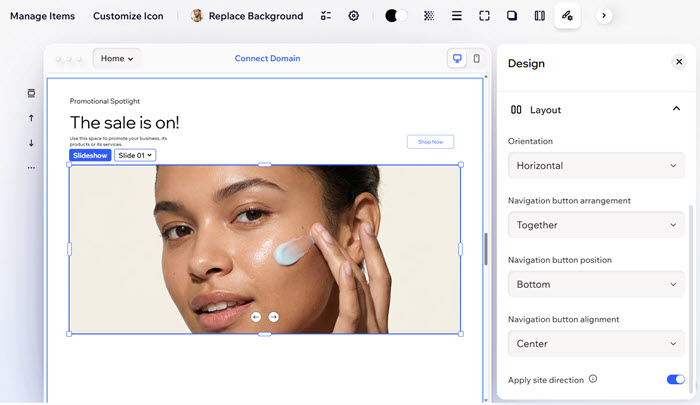The width and height of the screenshot is (700, 405).
Task: Click Manage Items in toolbar
Action: coord(42,16)
